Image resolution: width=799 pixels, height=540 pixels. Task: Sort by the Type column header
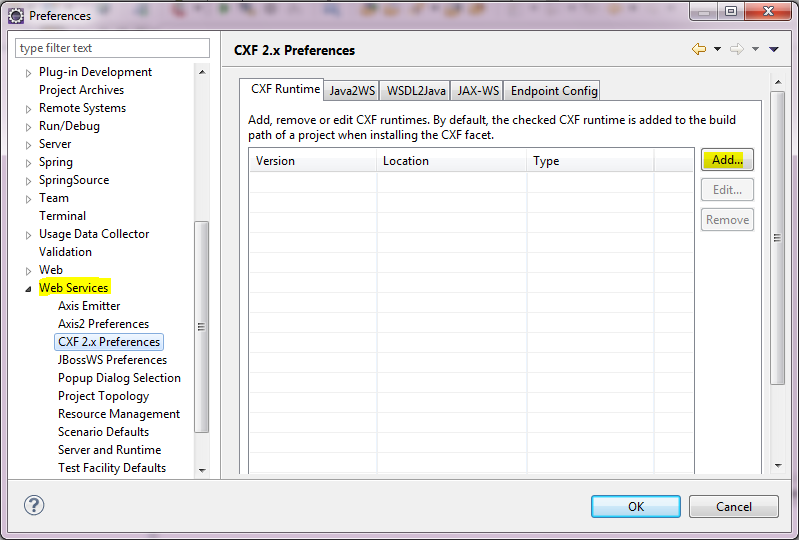tap(590, 160)
